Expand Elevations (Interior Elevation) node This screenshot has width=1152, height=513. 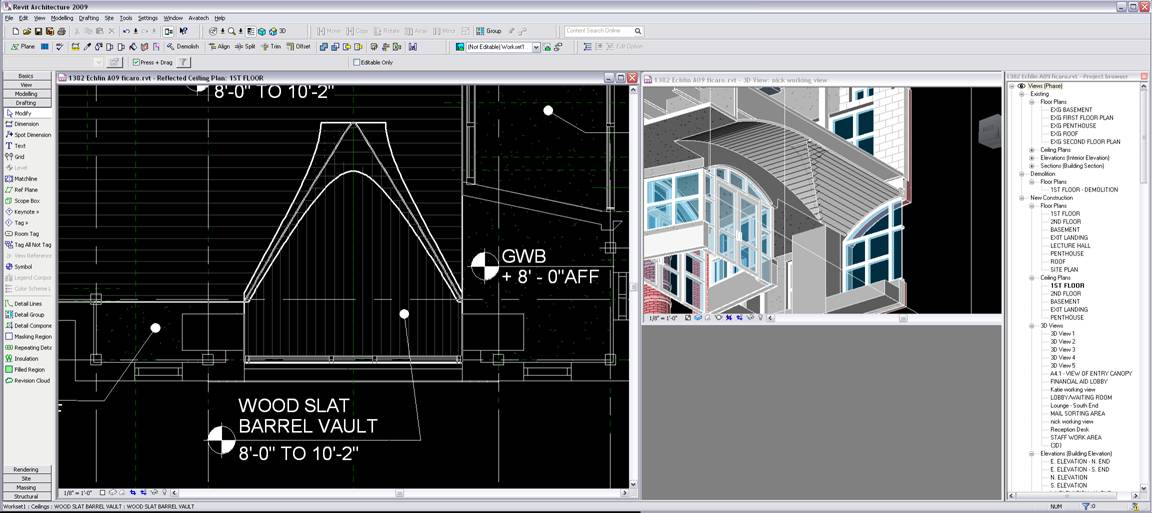[1032, 157]
